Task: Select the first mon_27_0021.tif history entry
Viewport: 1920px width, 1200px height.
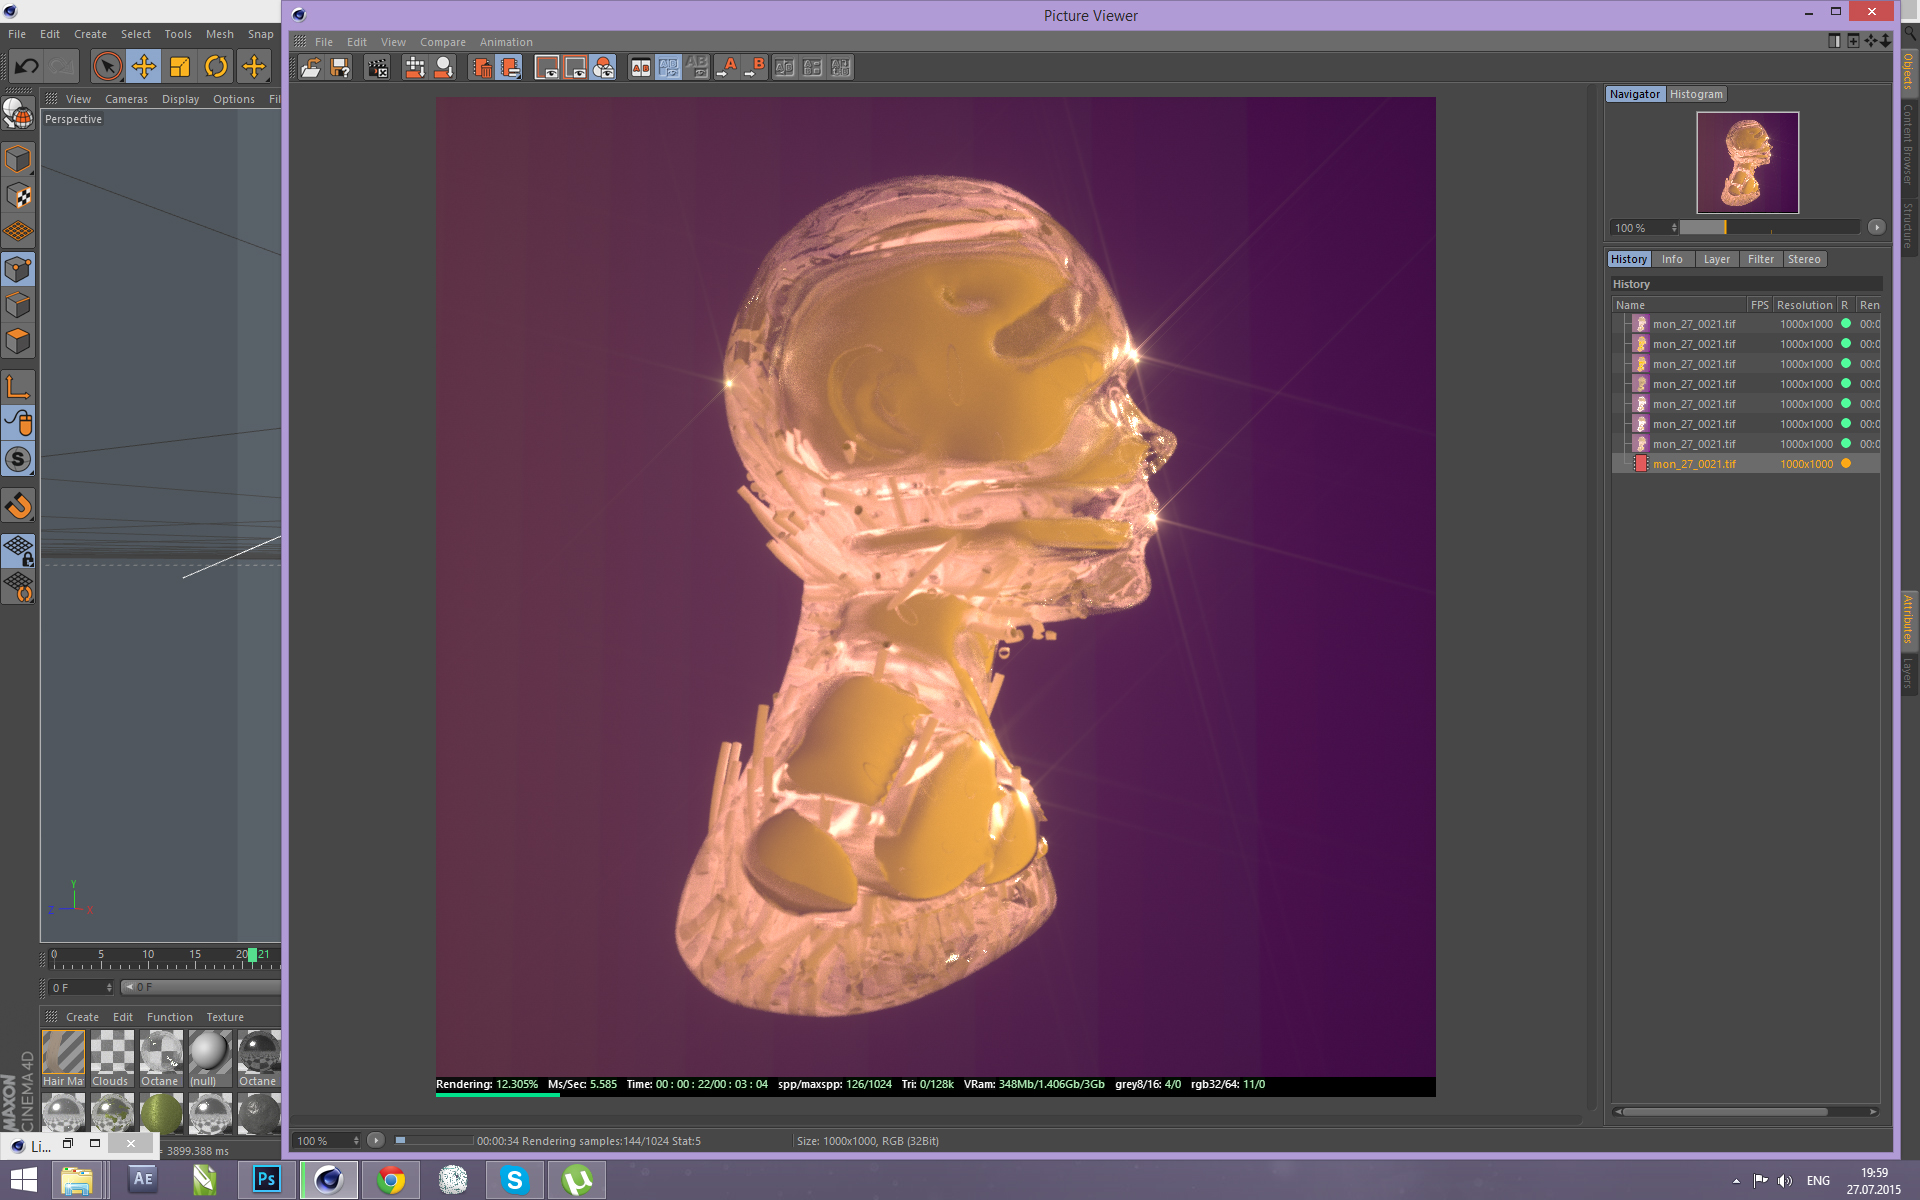Action: coord(1694,324)
